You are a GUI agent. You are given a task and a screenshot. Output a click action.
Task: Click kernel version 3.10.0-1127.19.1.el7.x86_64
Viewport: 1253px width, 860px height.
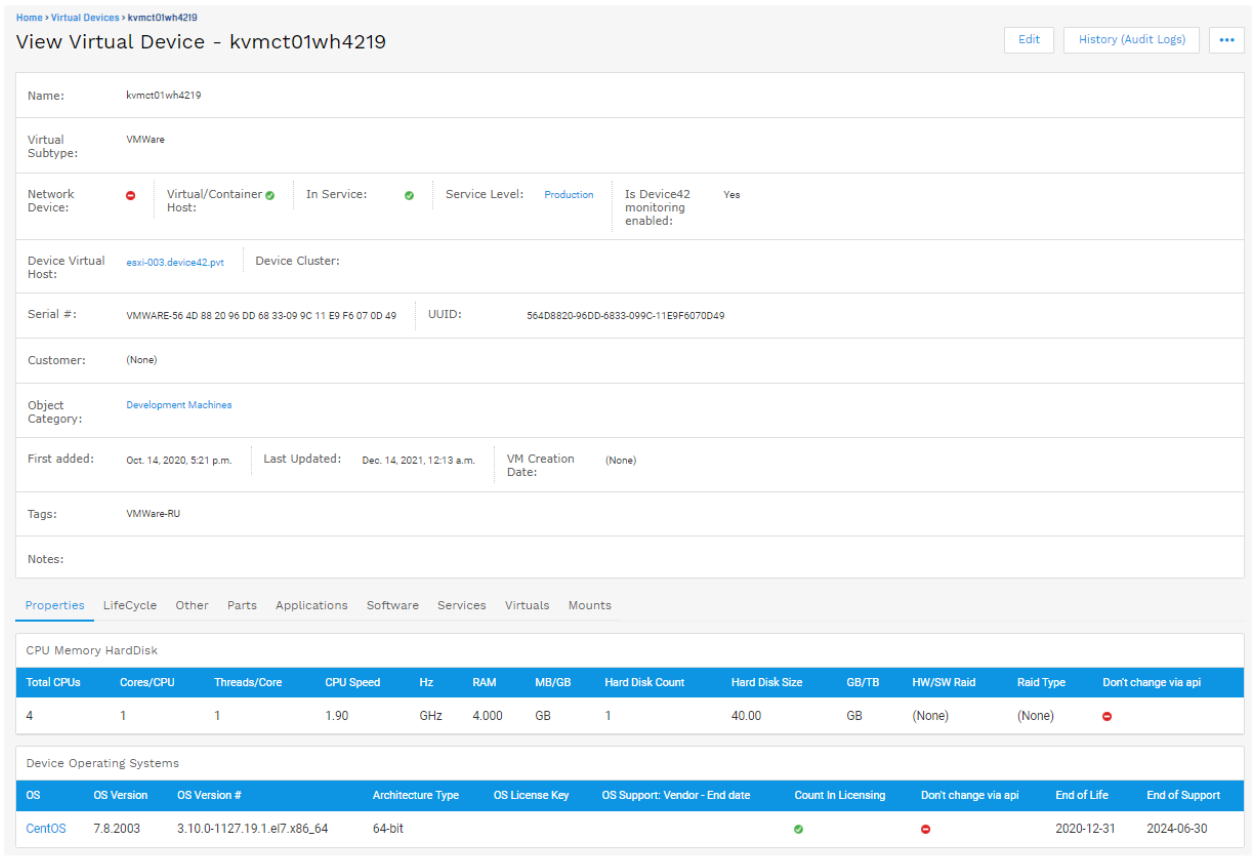[253, 828]
